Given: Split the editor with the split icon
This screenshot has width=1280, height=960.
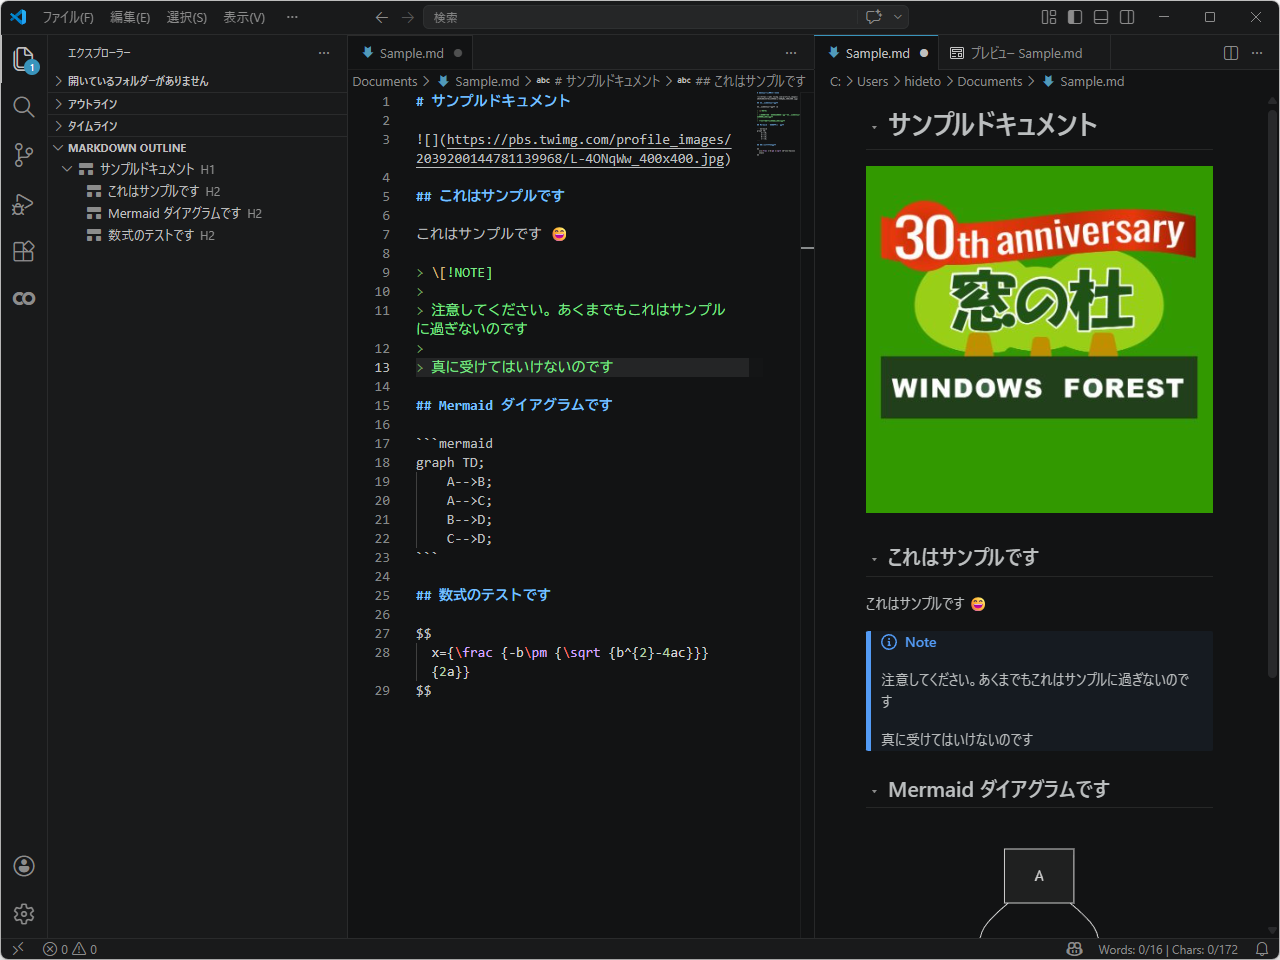Looking at the screenshot, I should tap(1230, 53).
